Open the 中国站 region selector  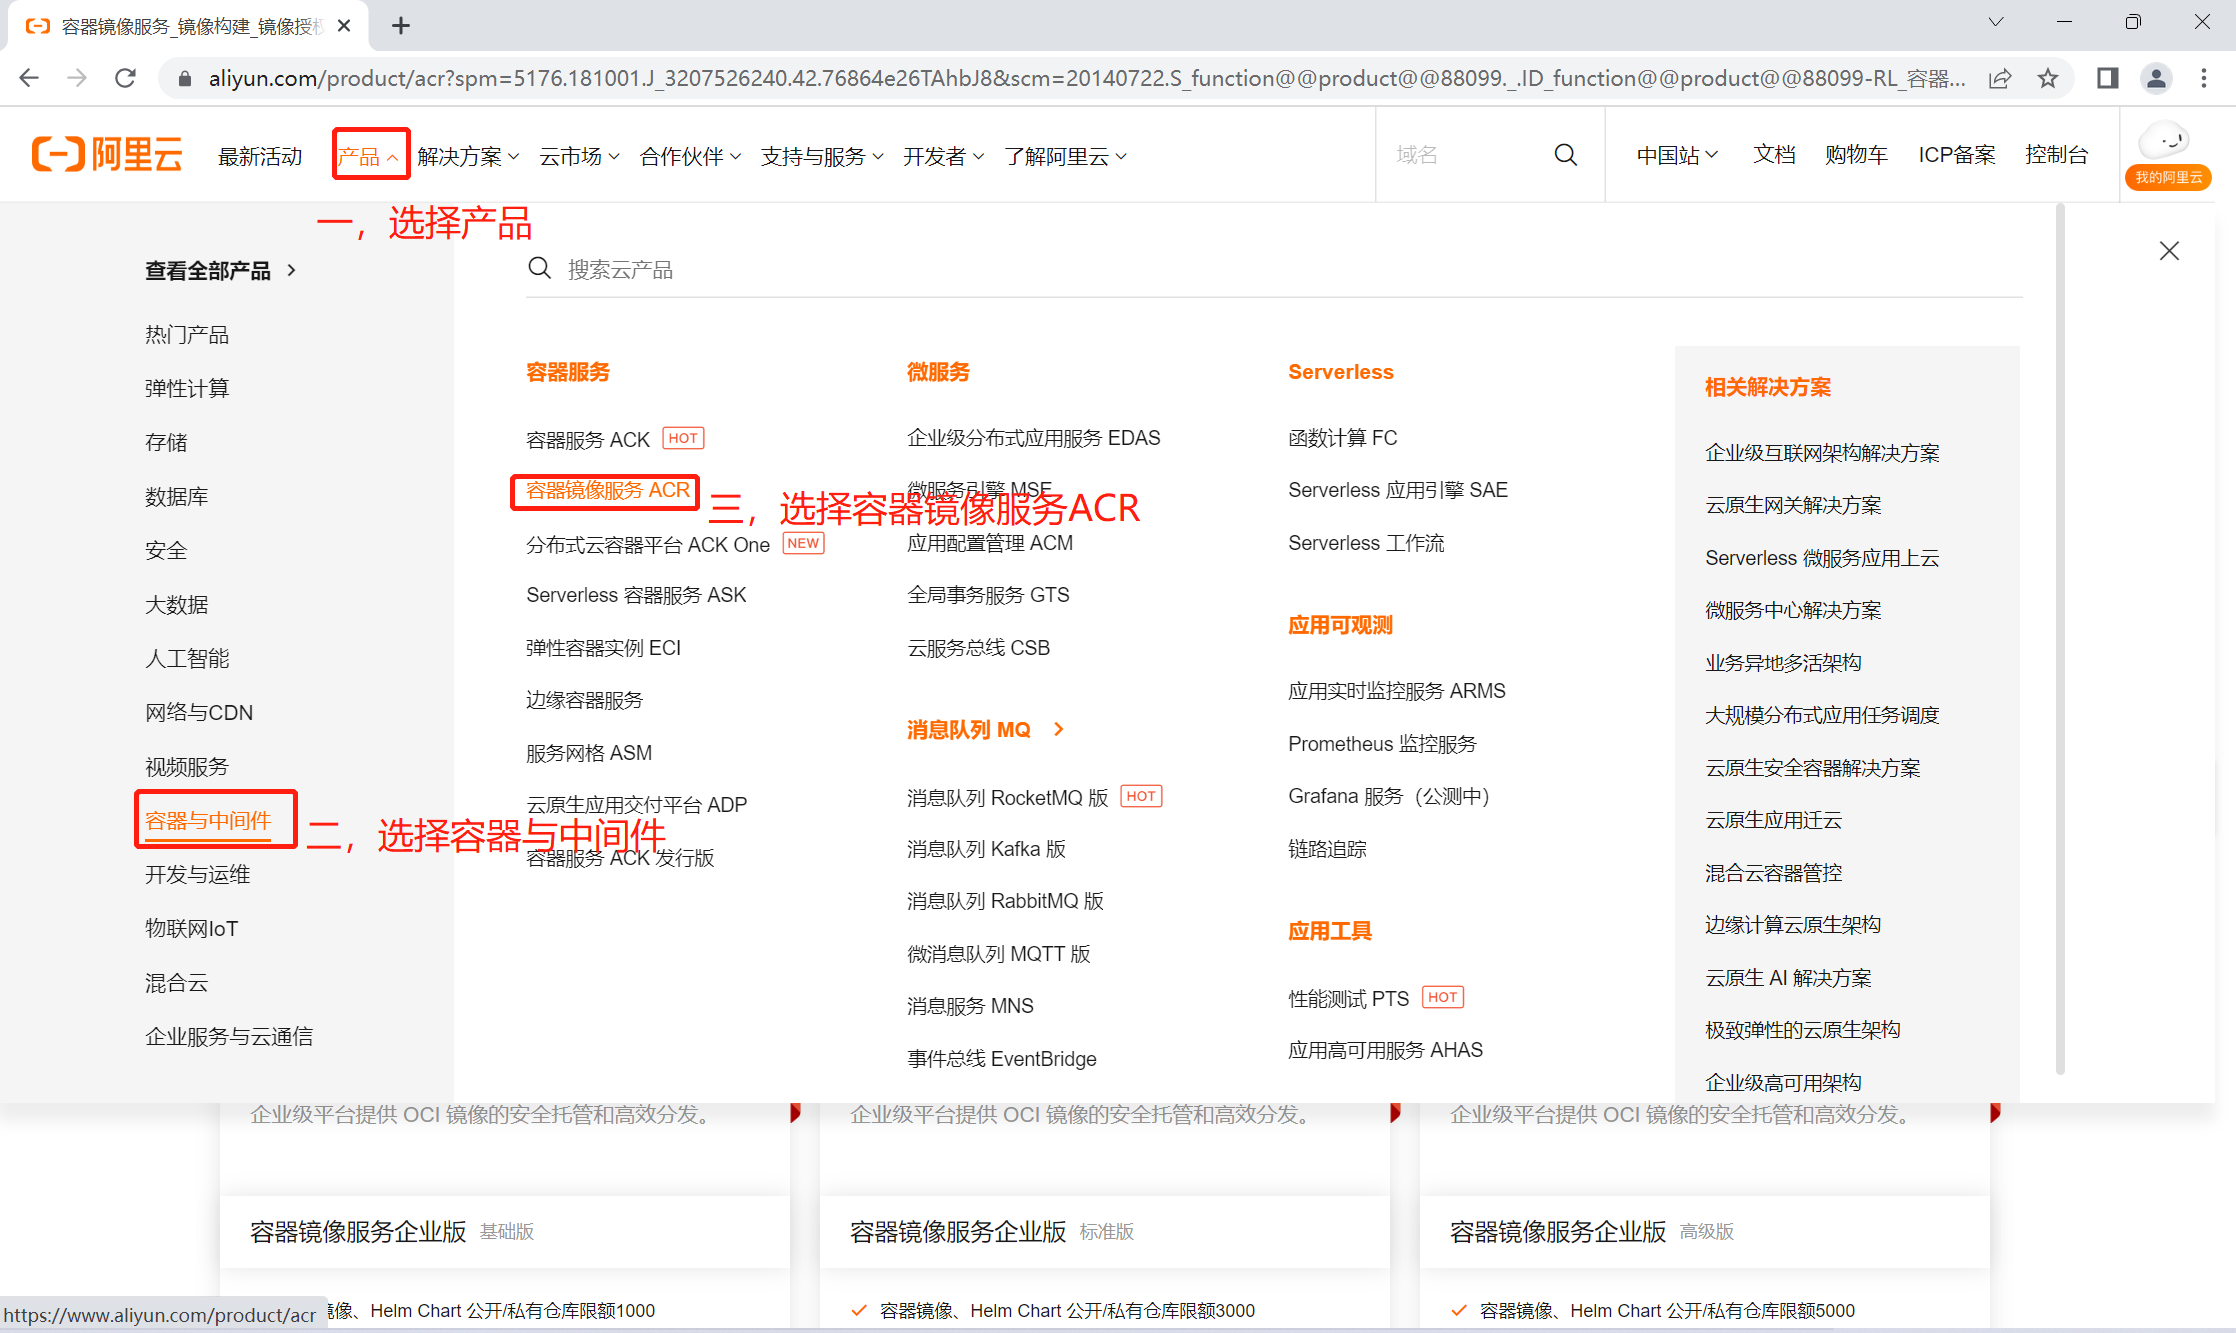(1677, 155)
